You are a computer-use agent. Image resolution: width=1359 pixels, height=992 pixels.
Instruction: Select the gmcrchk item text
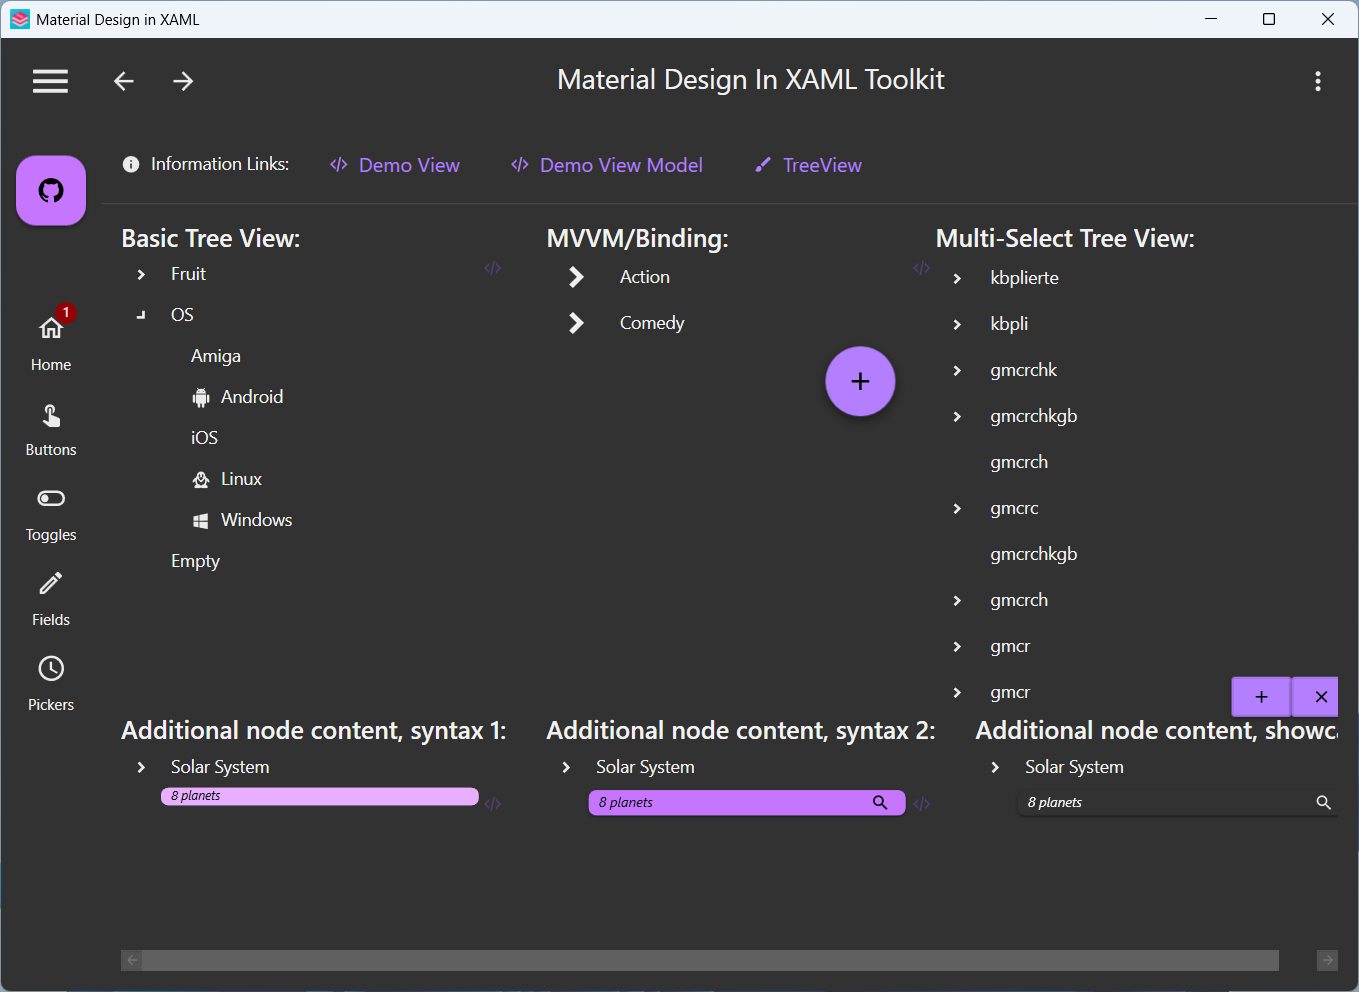tap(1023, 370)
